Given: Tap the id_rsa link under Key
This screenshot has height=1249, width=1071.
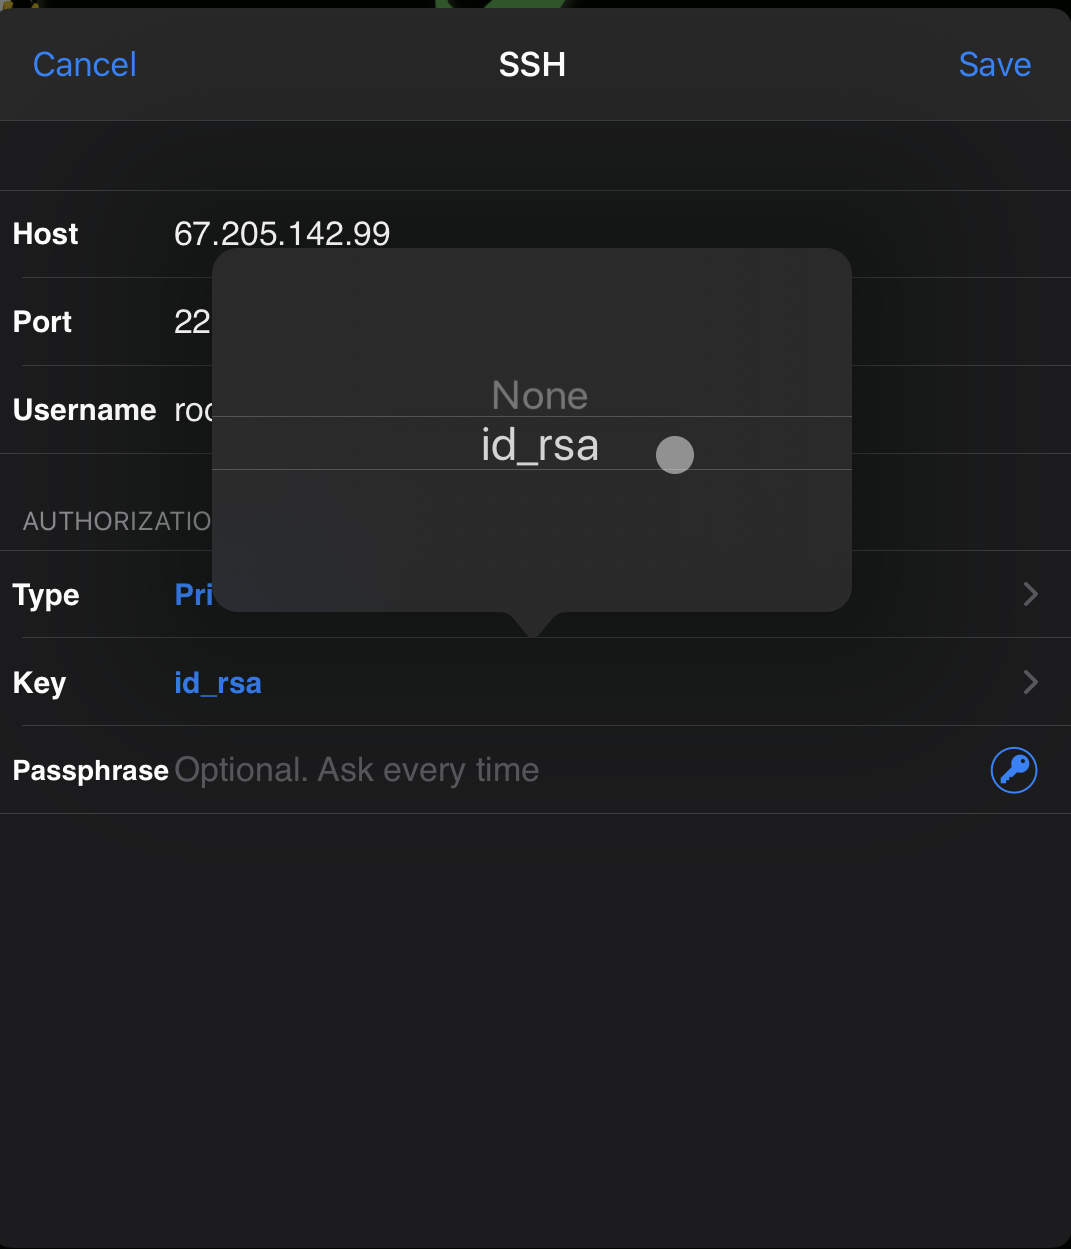Looking at the screenshot, I should (x=217, y=682).
